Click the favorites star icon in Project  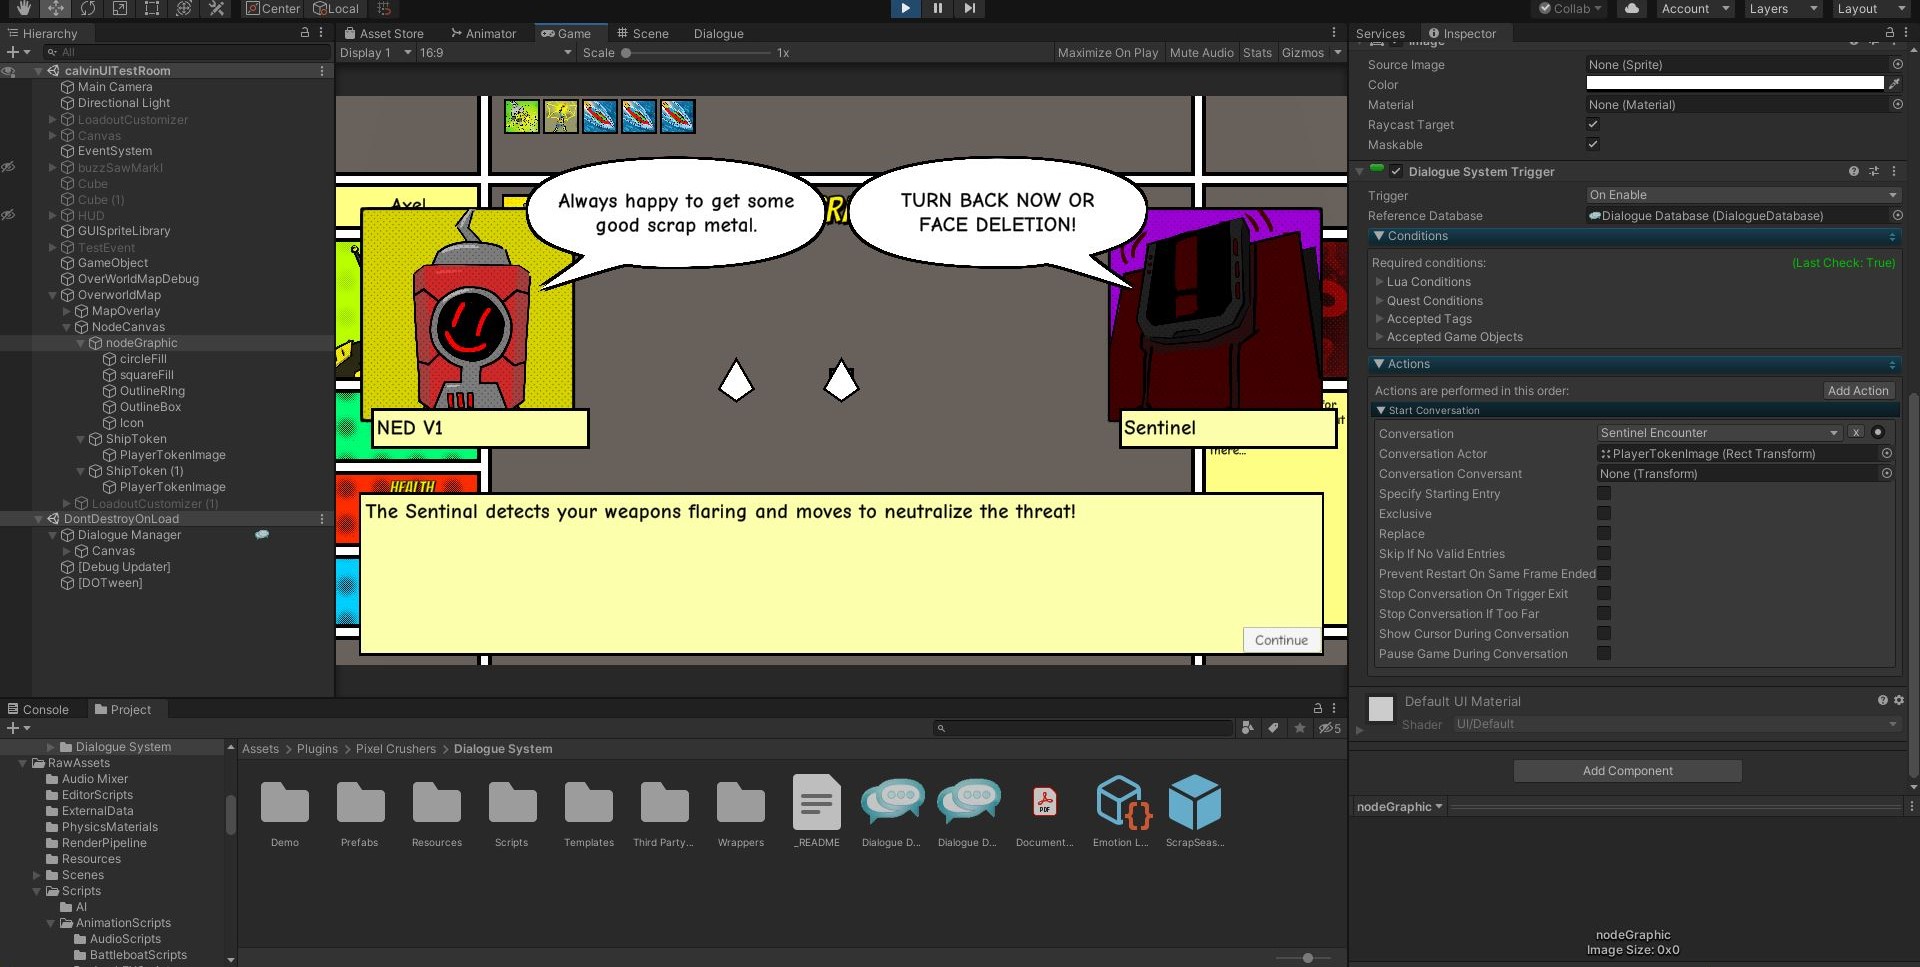tap(1300, 728)
